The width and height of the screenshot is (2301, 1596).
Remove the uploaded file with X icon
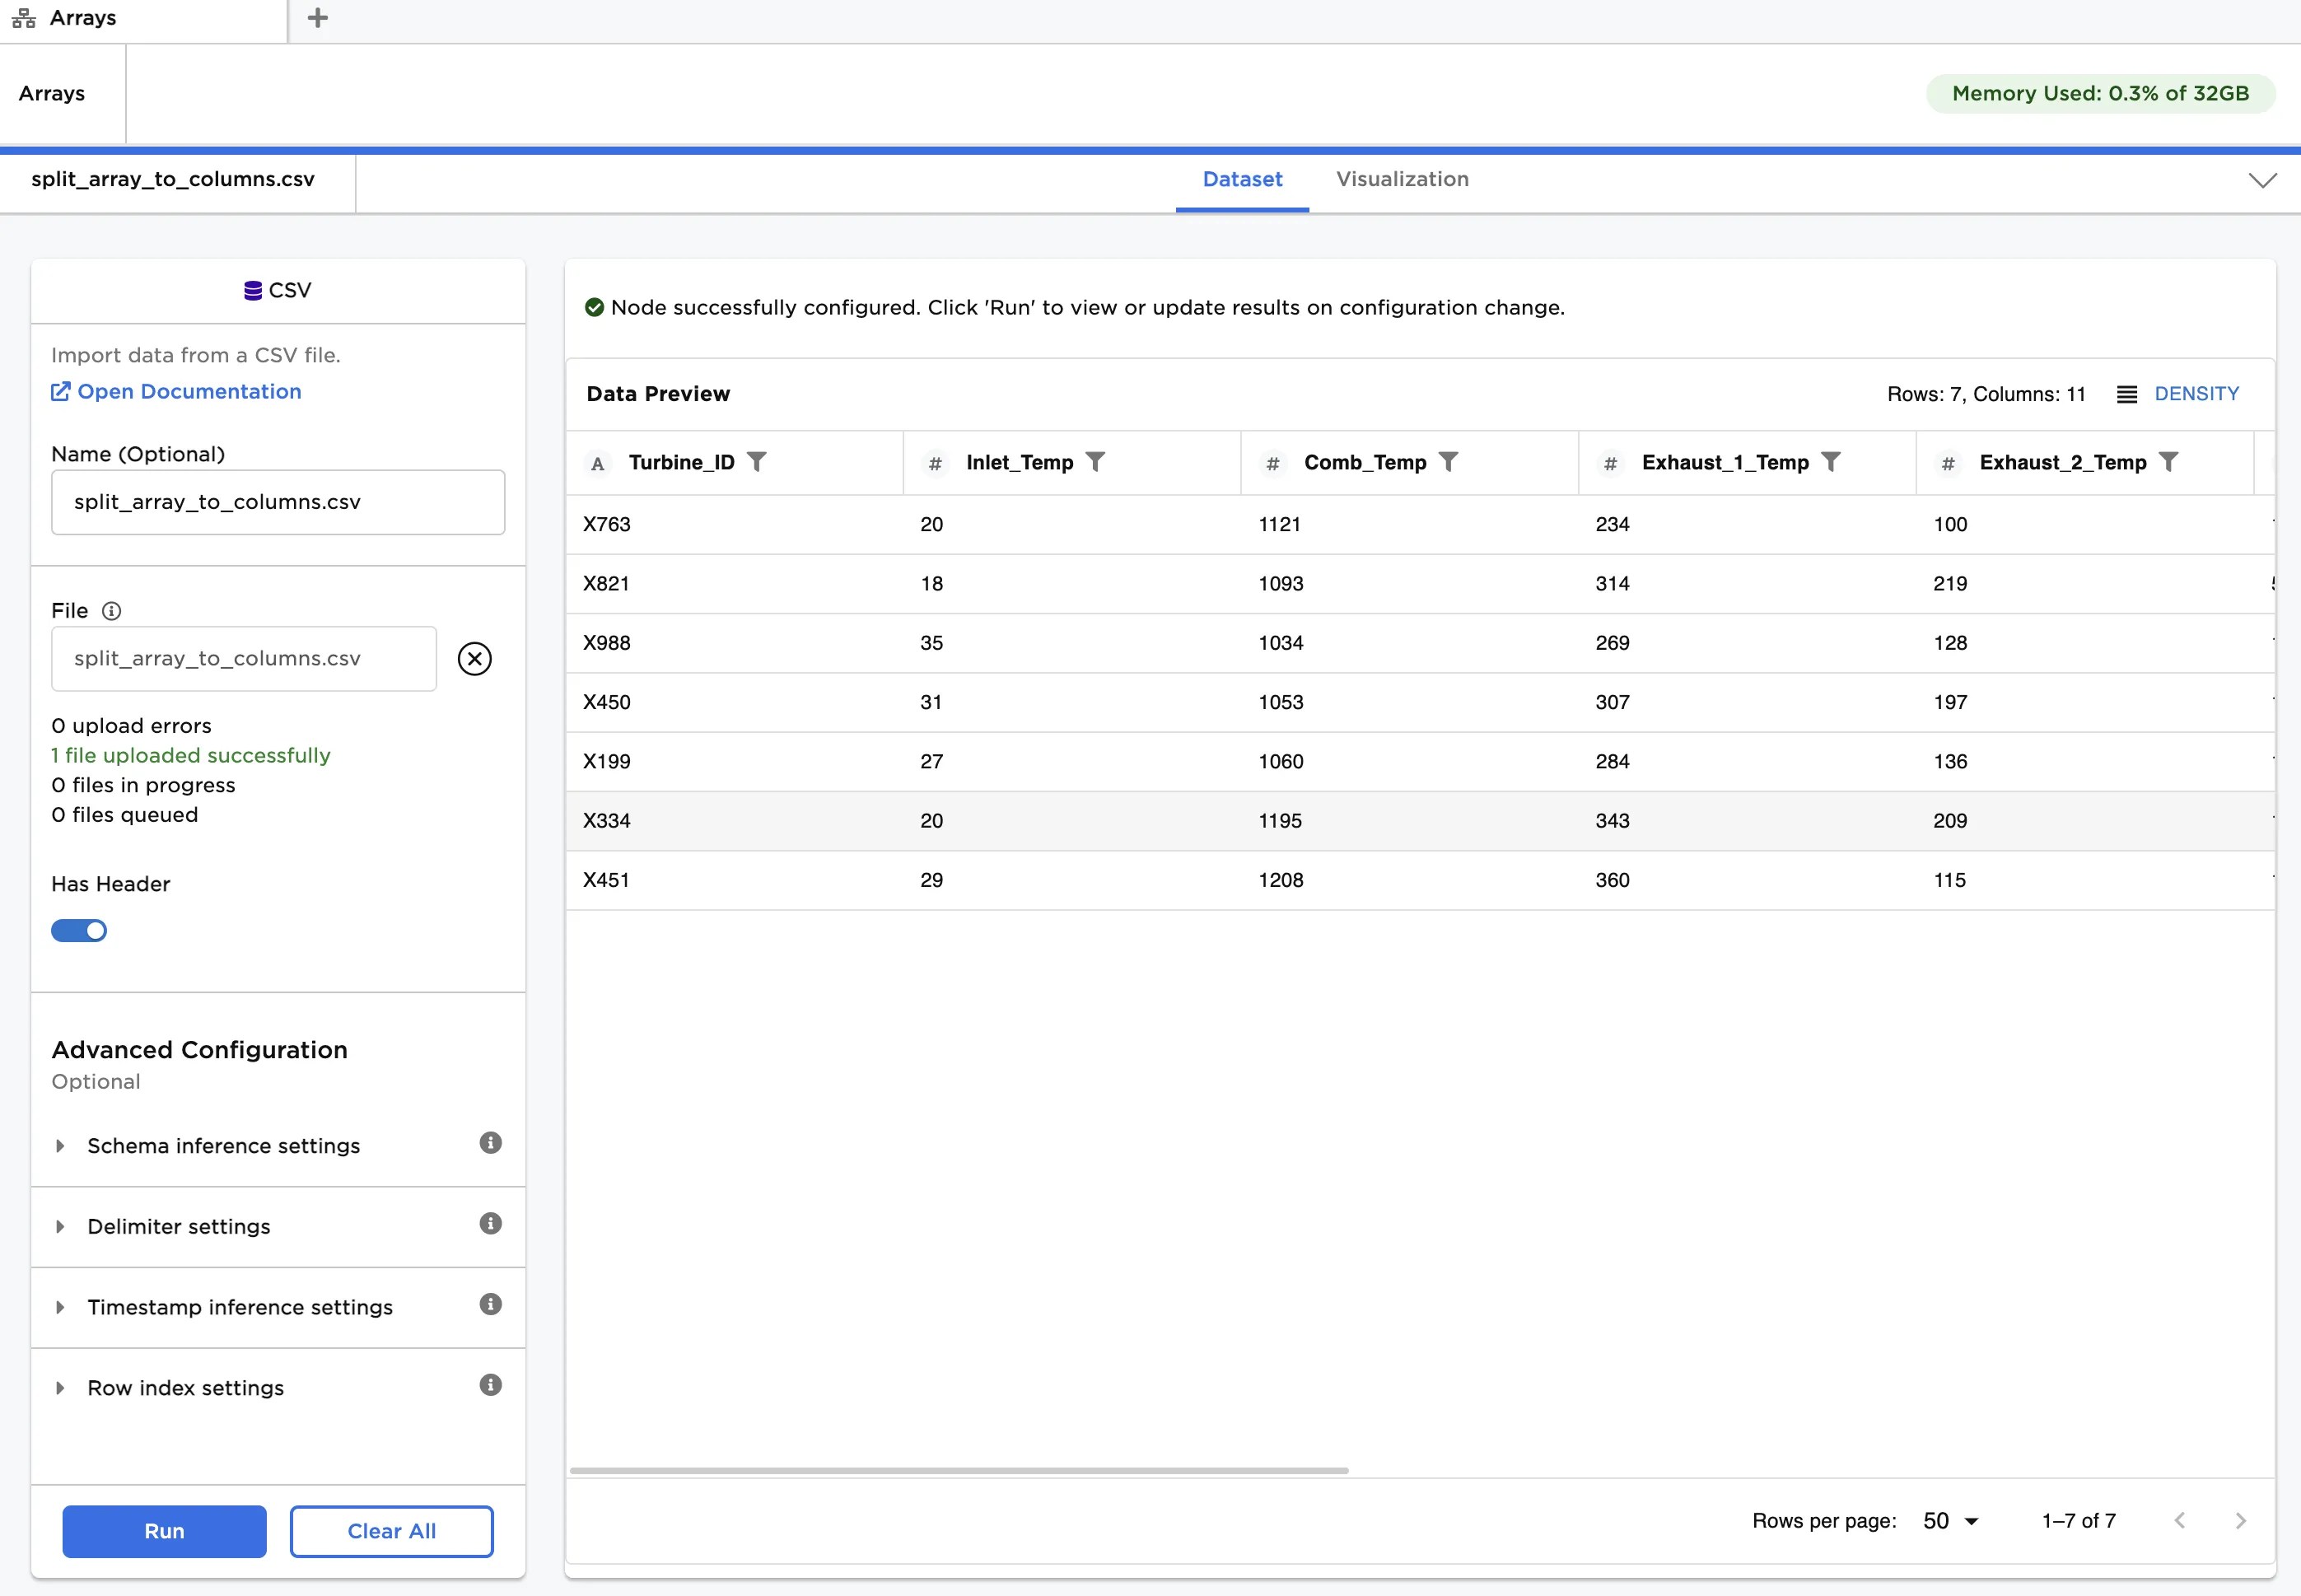point(474,659)
